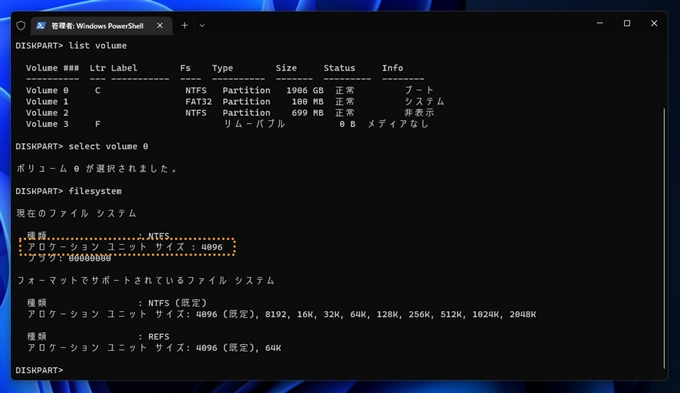
Task: Click the '64K' size under REFS
Action: 273,348
